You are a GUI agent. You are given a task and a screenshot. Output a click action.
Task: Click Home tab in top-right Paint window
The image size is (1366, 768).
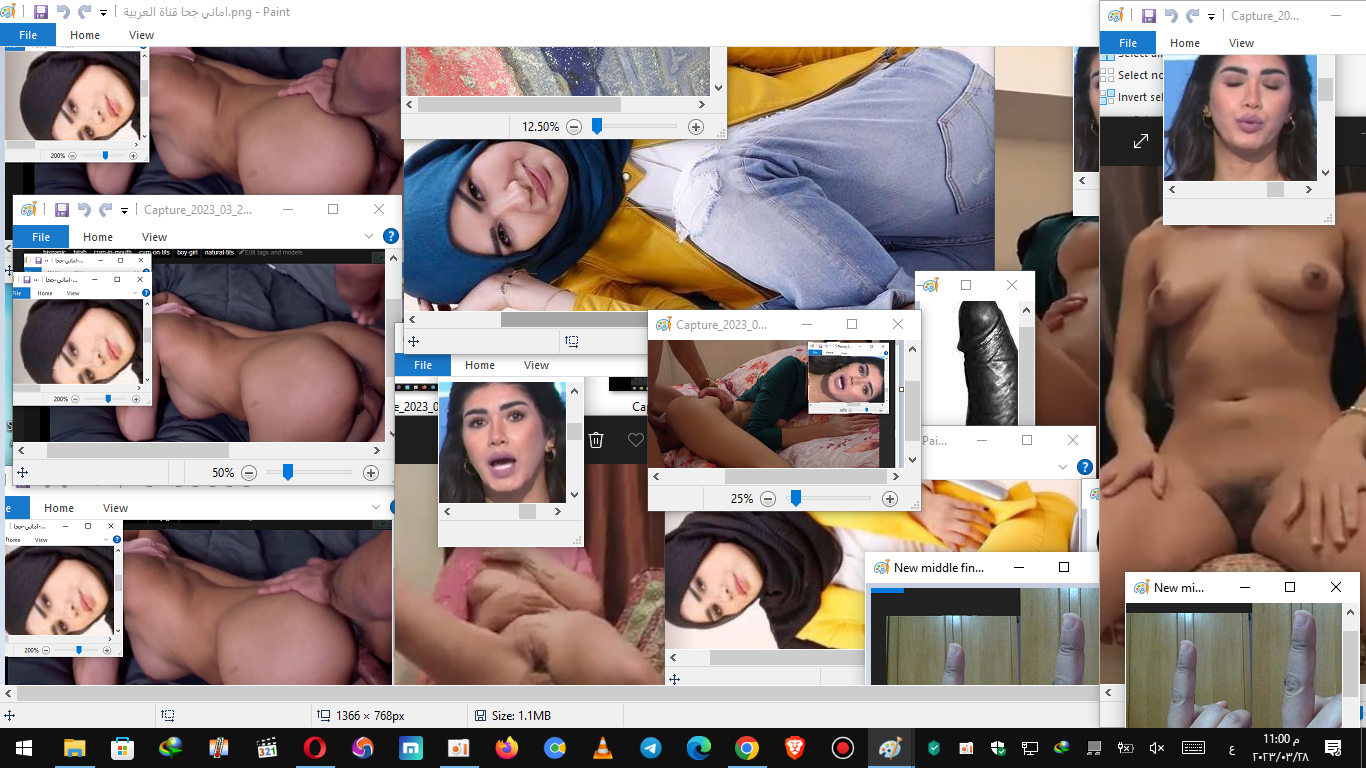coord(1184,43)
